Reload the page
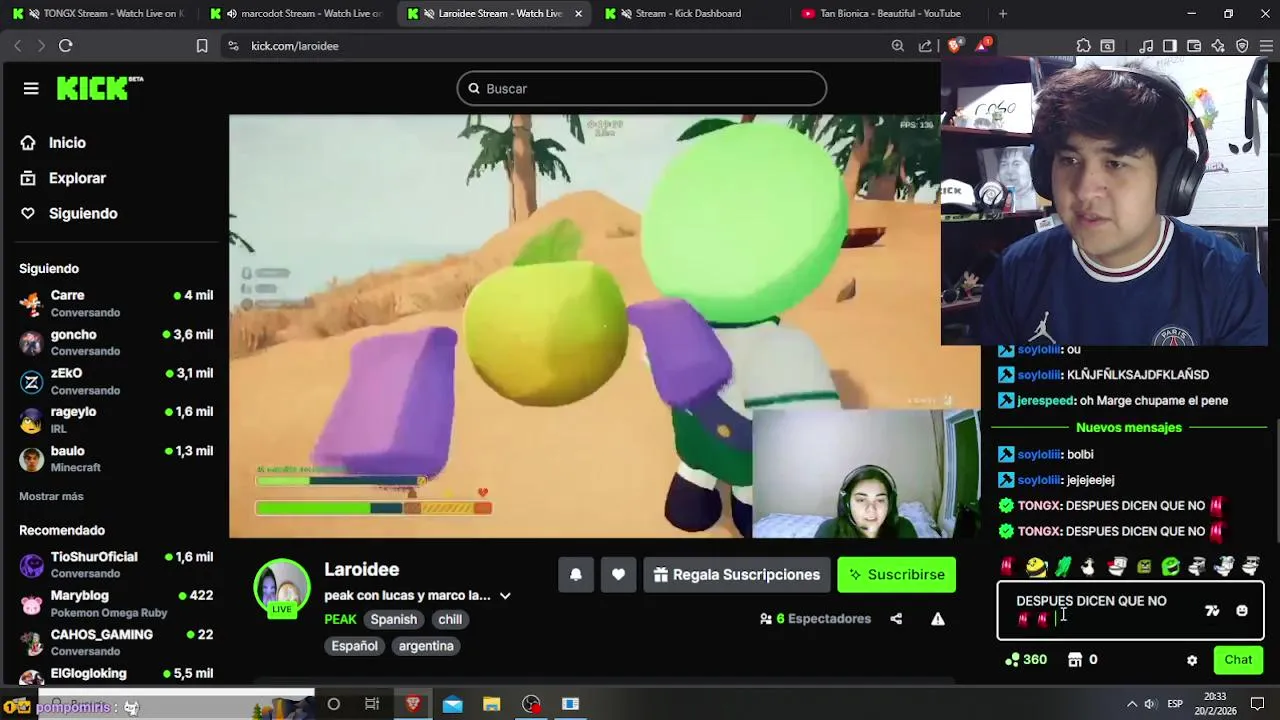 click(66, 46)
